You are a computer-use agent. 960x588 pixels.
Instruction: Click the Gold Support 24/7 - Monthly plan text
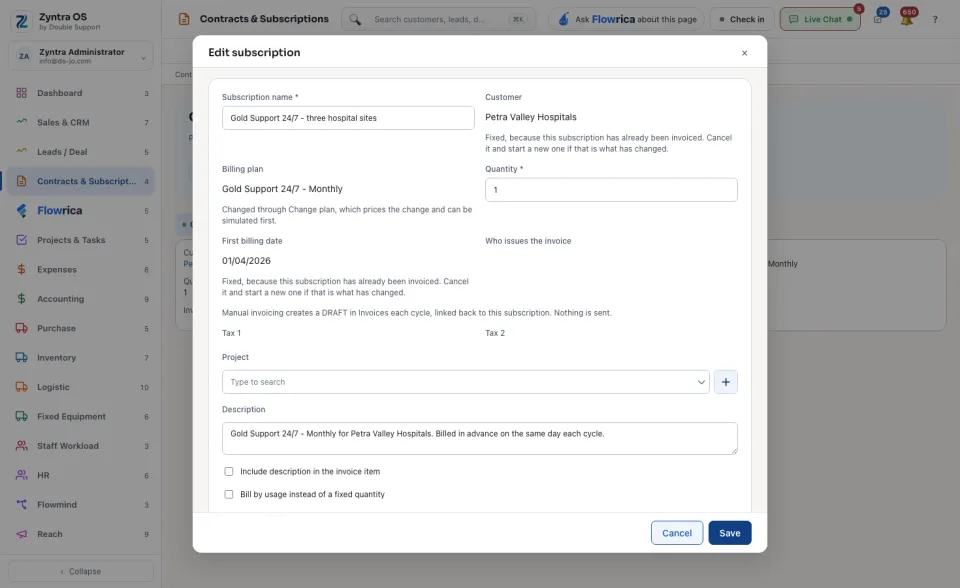pos(282,189)
